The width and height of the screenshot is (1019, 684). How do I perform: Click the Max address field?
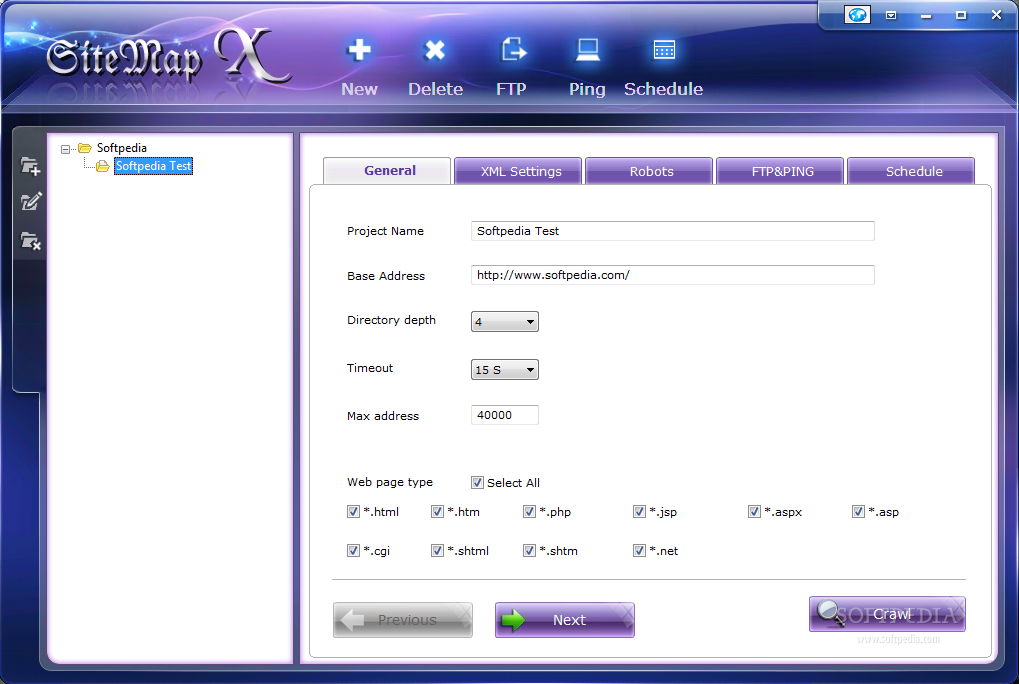(x=504, y=415)
